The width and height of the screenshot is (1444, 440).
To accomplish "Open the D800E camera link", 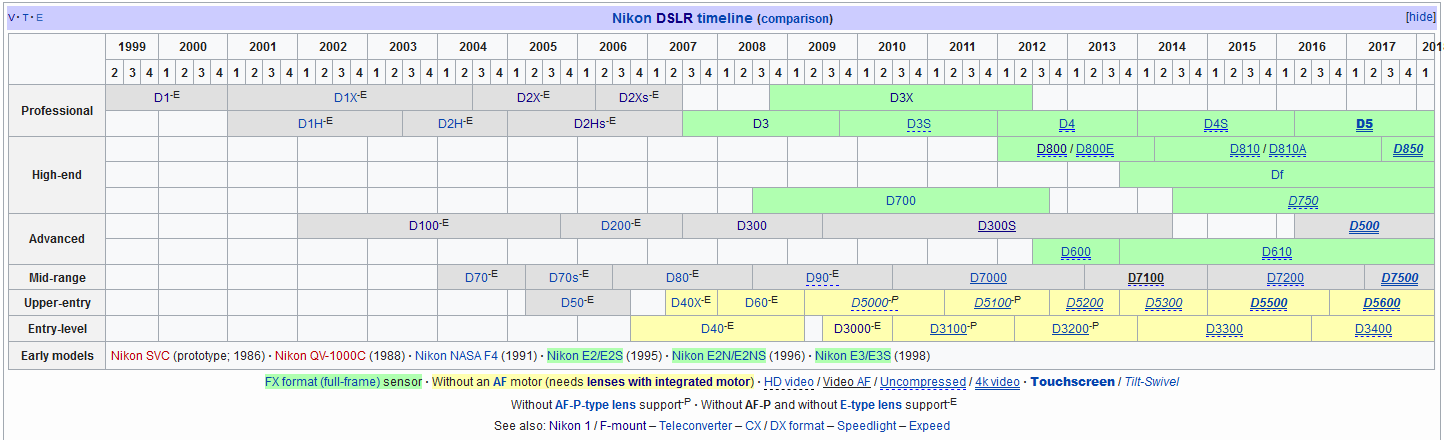I will point(1095,150).
